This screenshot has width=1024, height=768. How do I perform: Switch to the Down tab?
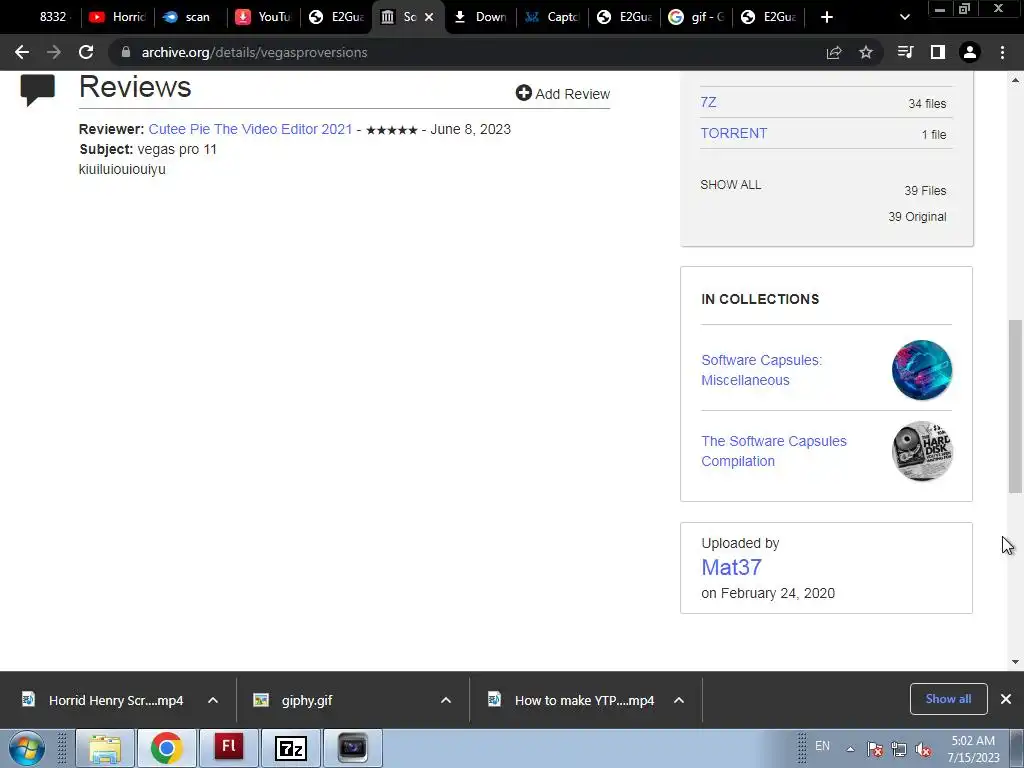[x=481, y=17]
